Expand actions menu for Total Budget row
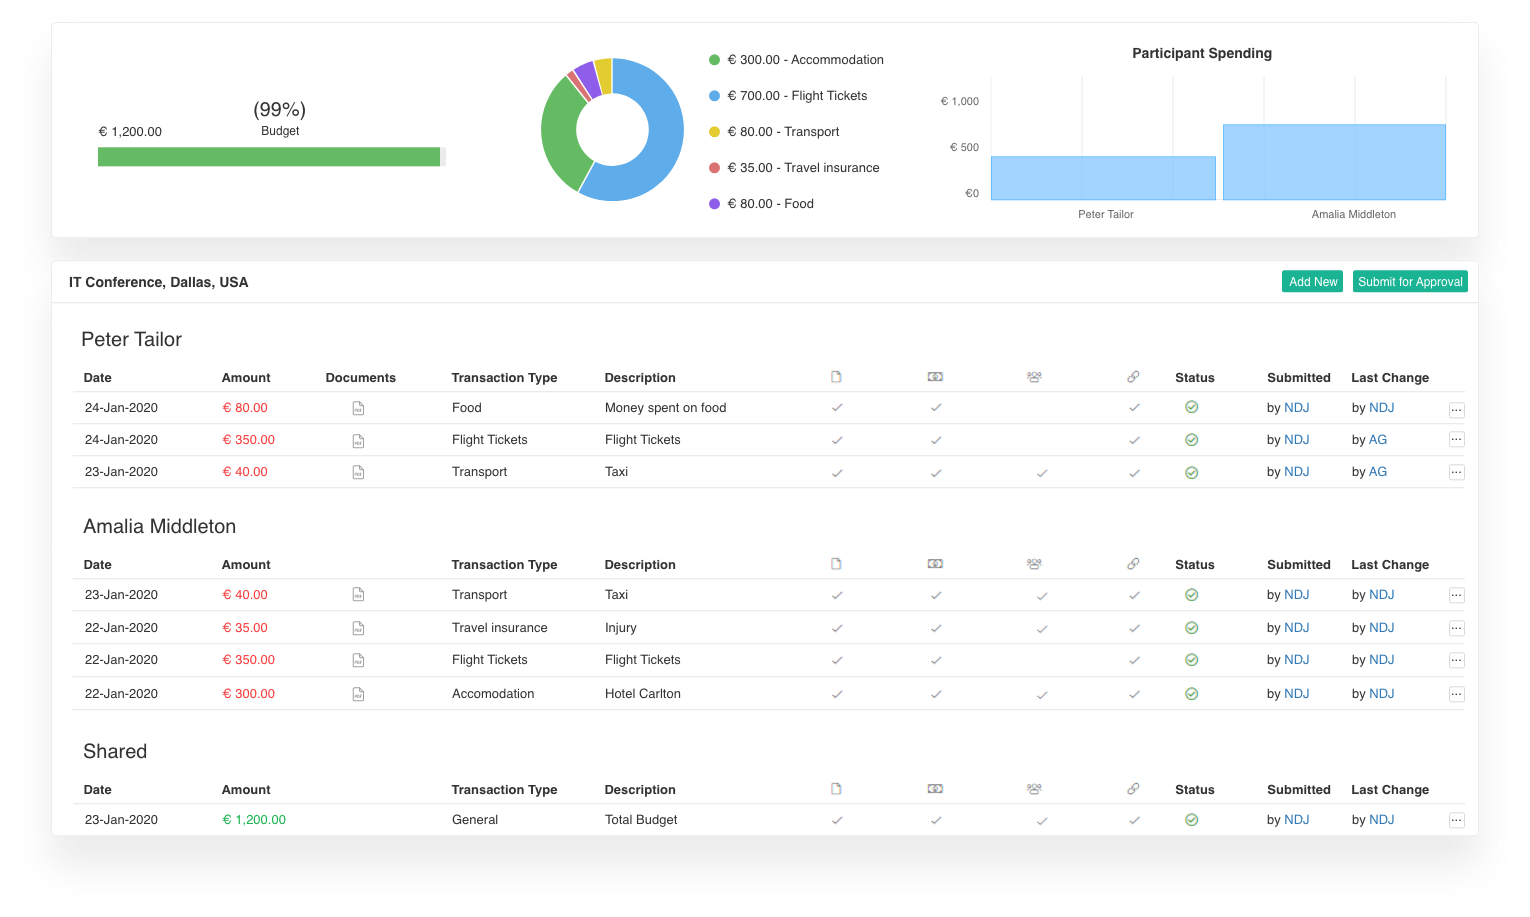 [x=1456, y=820]
